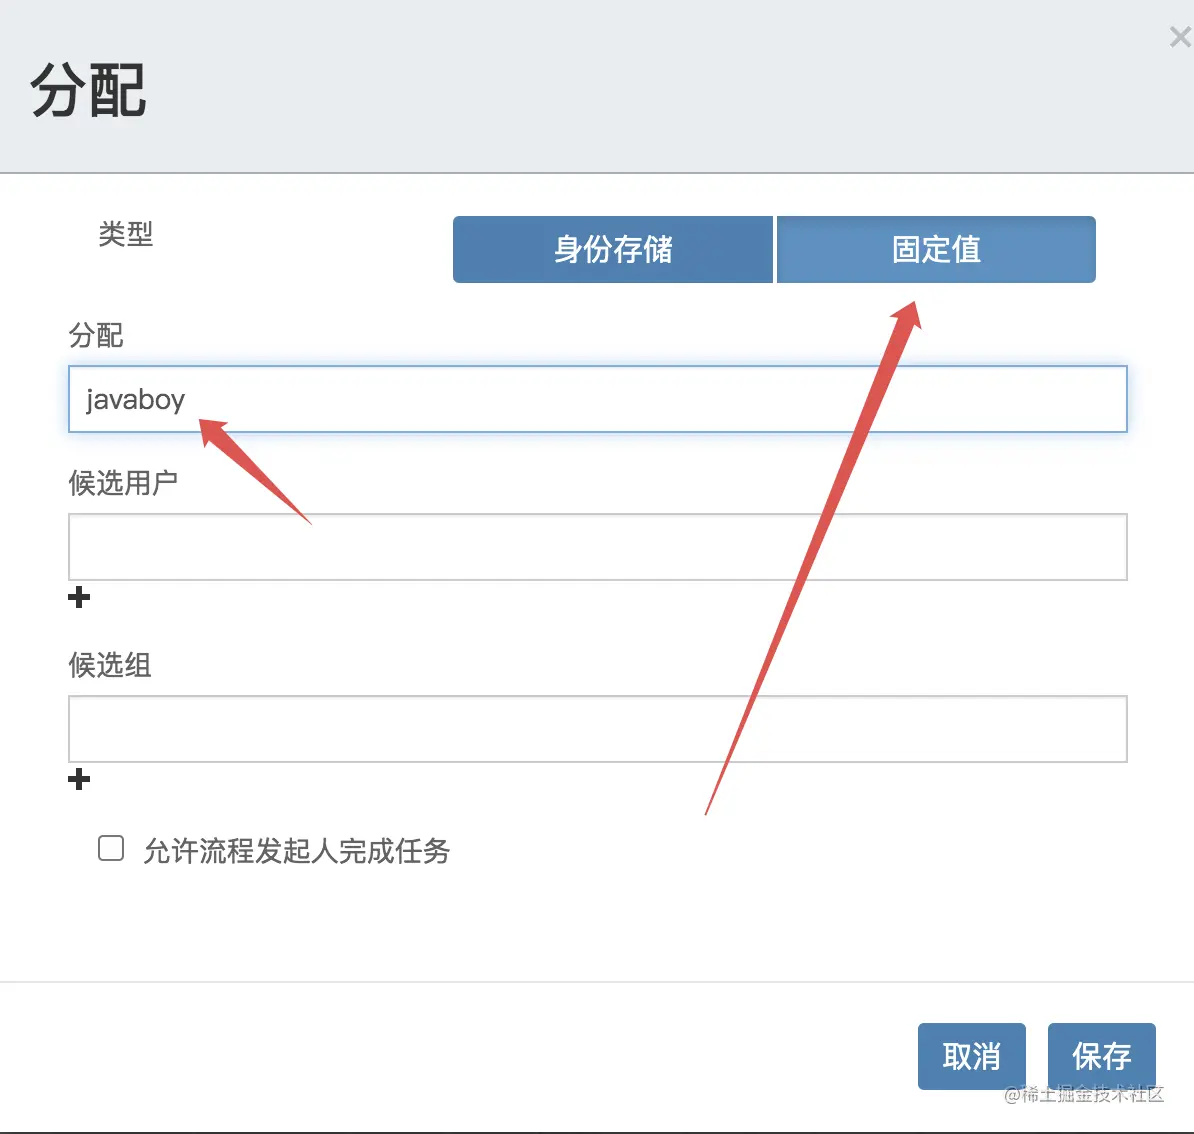Screen dimensions: 1194x1134
Task: Click the plus icon under 候选组
Action: click(79, 780)
